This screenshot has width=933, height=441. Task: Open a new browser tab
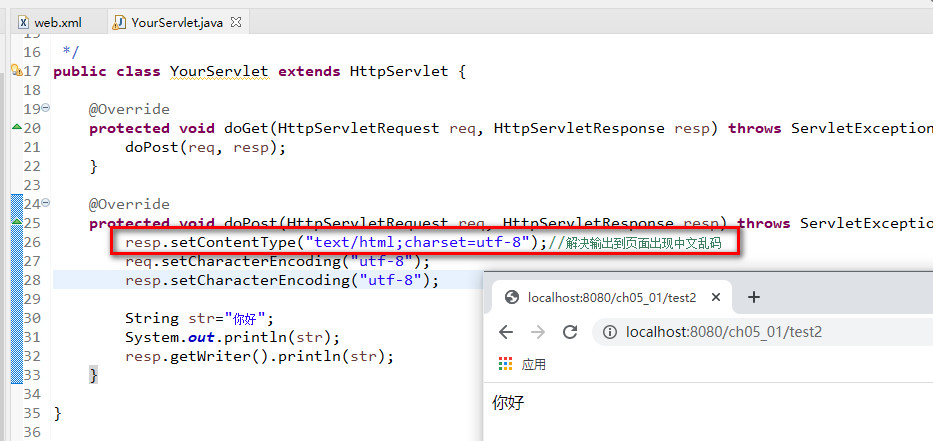point(753,297)
